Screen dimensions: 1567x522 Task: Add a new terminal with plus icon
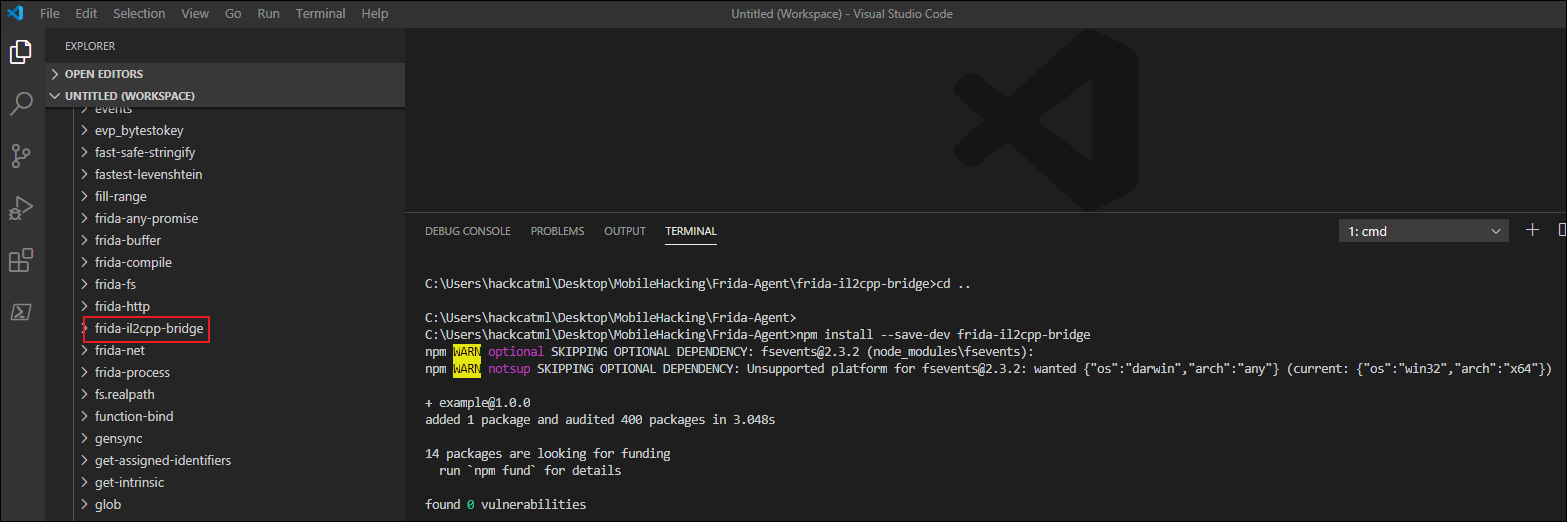[1532, 230]
